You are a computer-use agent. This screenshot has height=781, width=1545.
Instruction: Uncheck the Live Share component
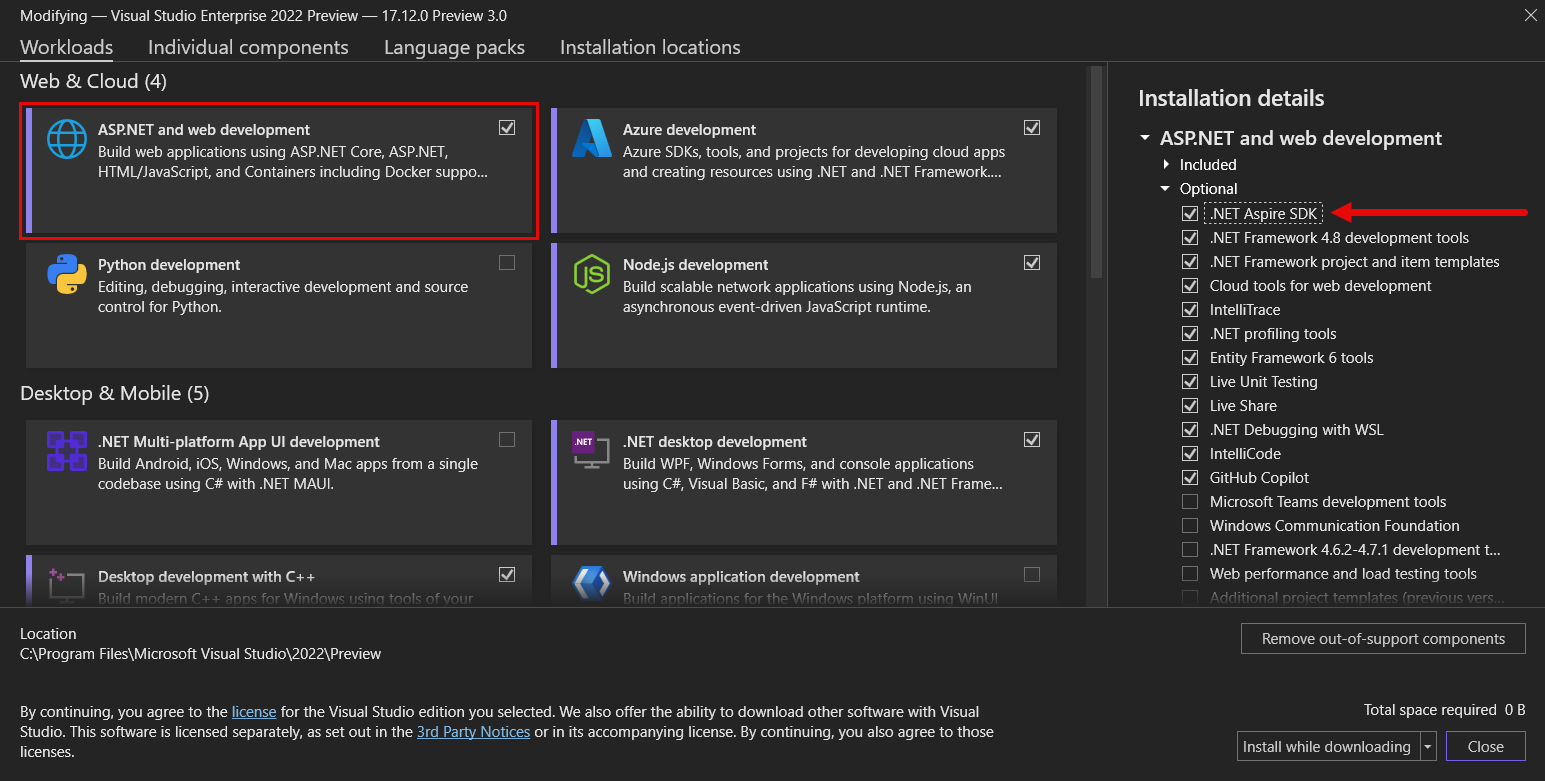point(1190,406)
